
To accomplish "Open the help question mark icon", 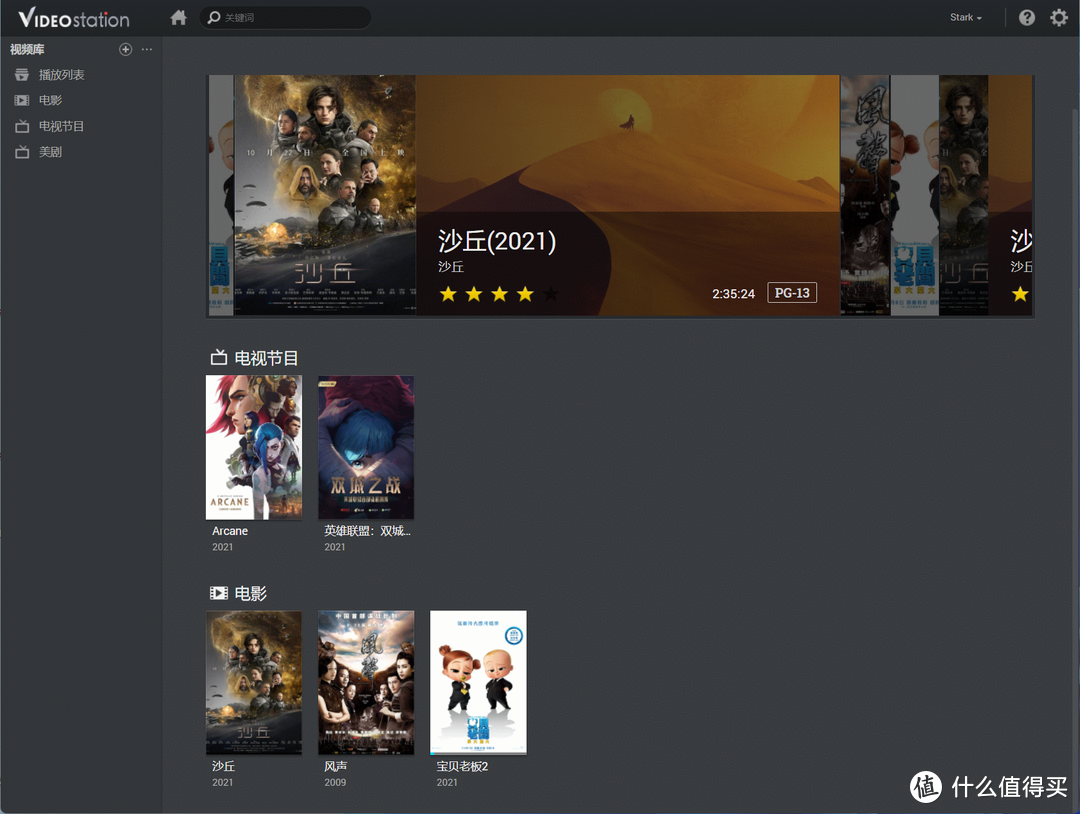I will [x=1027, y=17].
